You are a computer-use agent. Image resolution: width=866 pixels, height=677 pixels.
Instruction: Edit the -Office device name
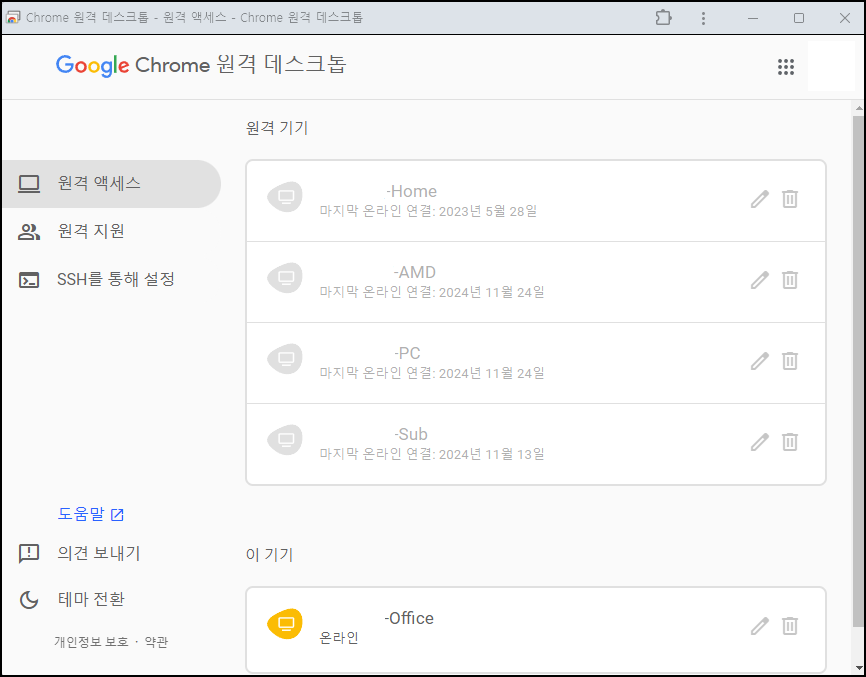click(x=760, y=626)
